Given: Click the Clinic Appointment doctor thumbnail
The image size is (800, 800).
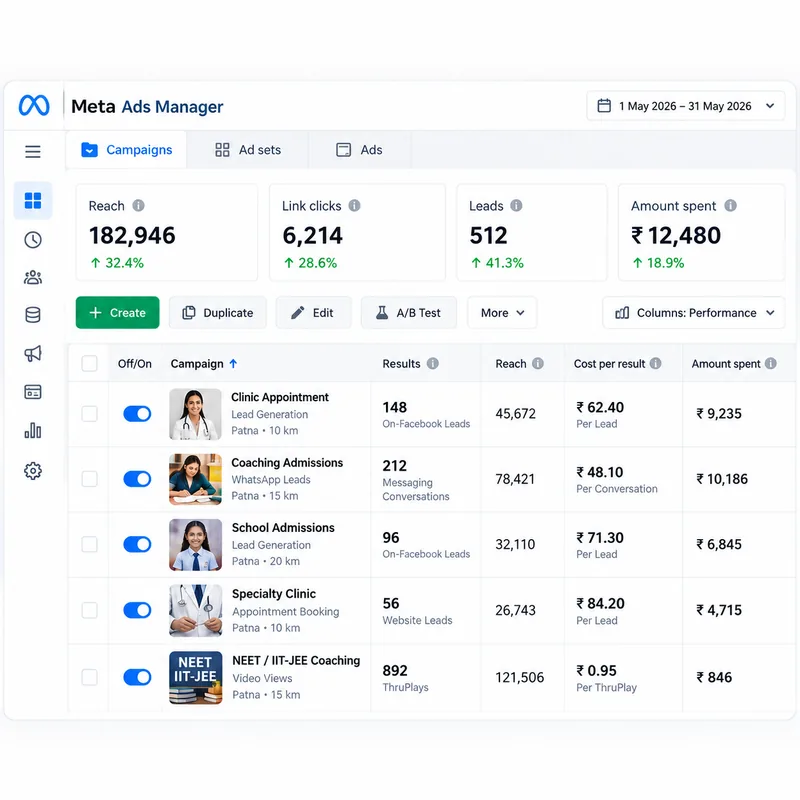Looking at the screenshot, I should click(x=195, y=414).
